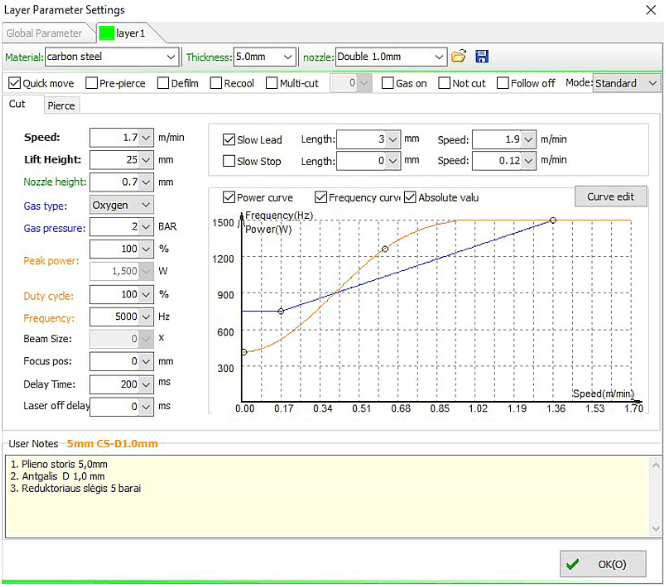Expand Nozzle height dropdown arrow

(146, 182)
